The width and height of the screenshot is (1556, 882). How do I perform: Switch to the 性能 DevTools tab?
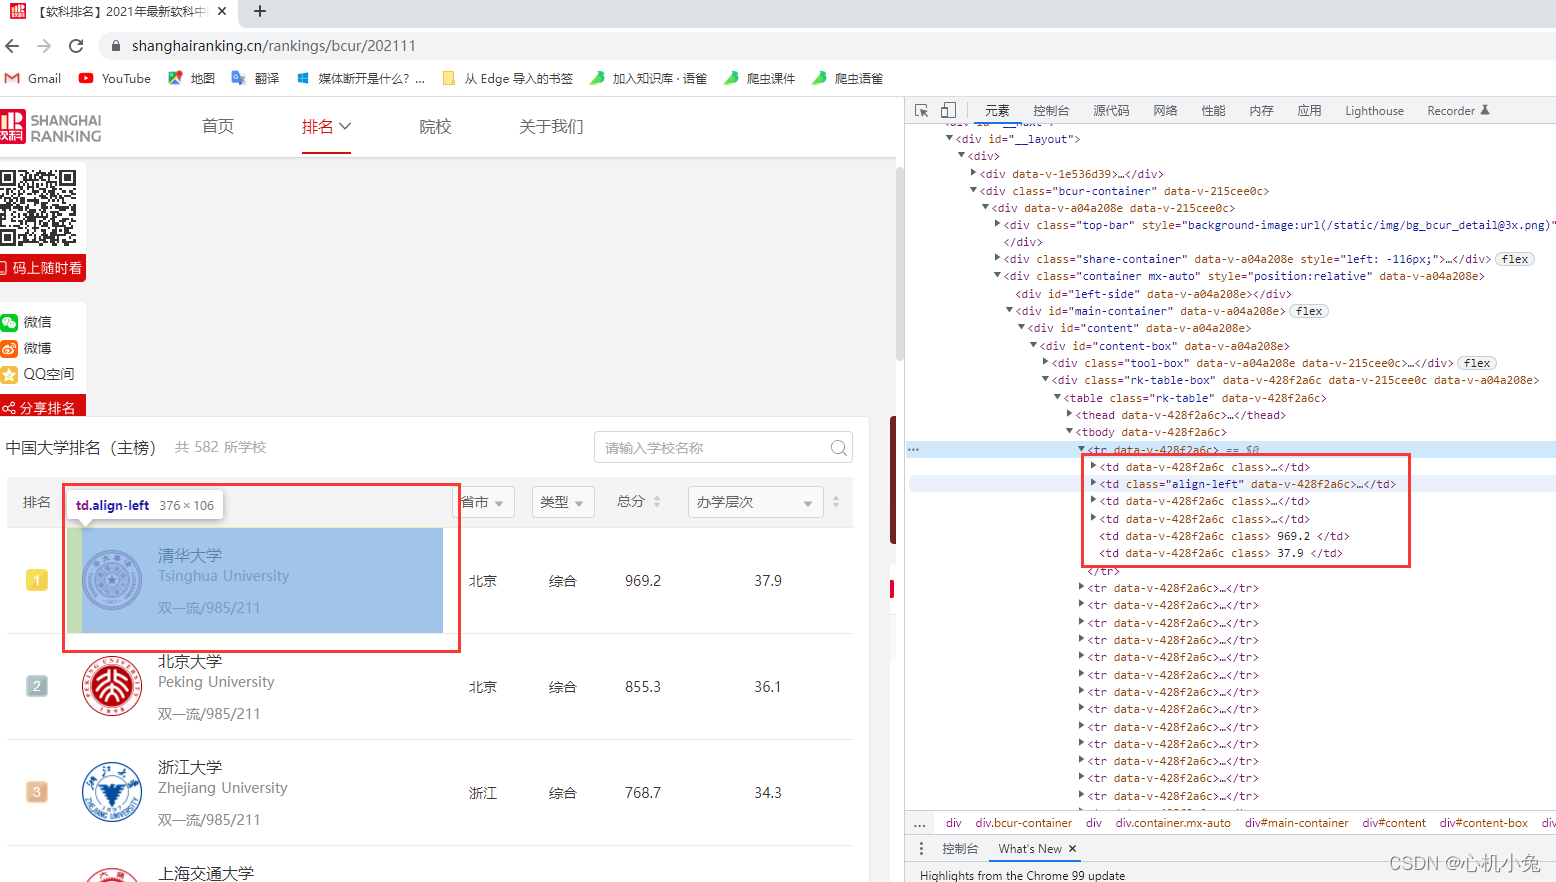(1213, 110)
